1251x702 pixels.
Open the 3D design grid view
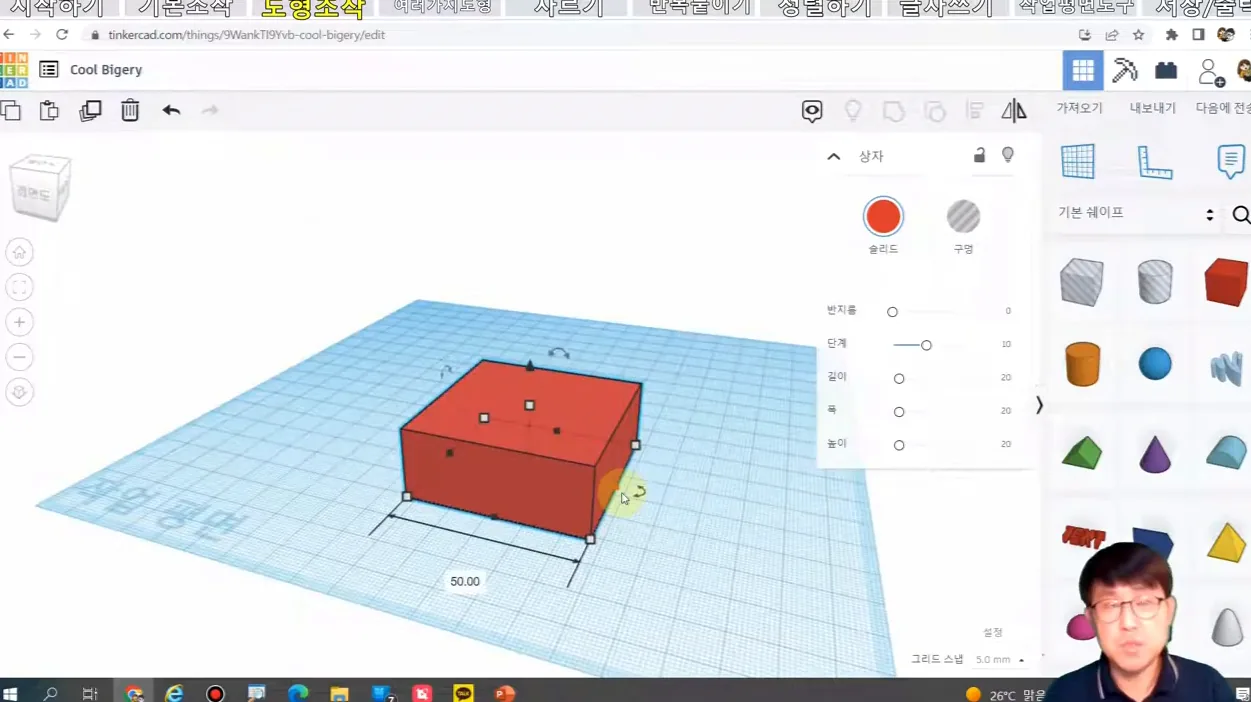tap(1083, 71)
